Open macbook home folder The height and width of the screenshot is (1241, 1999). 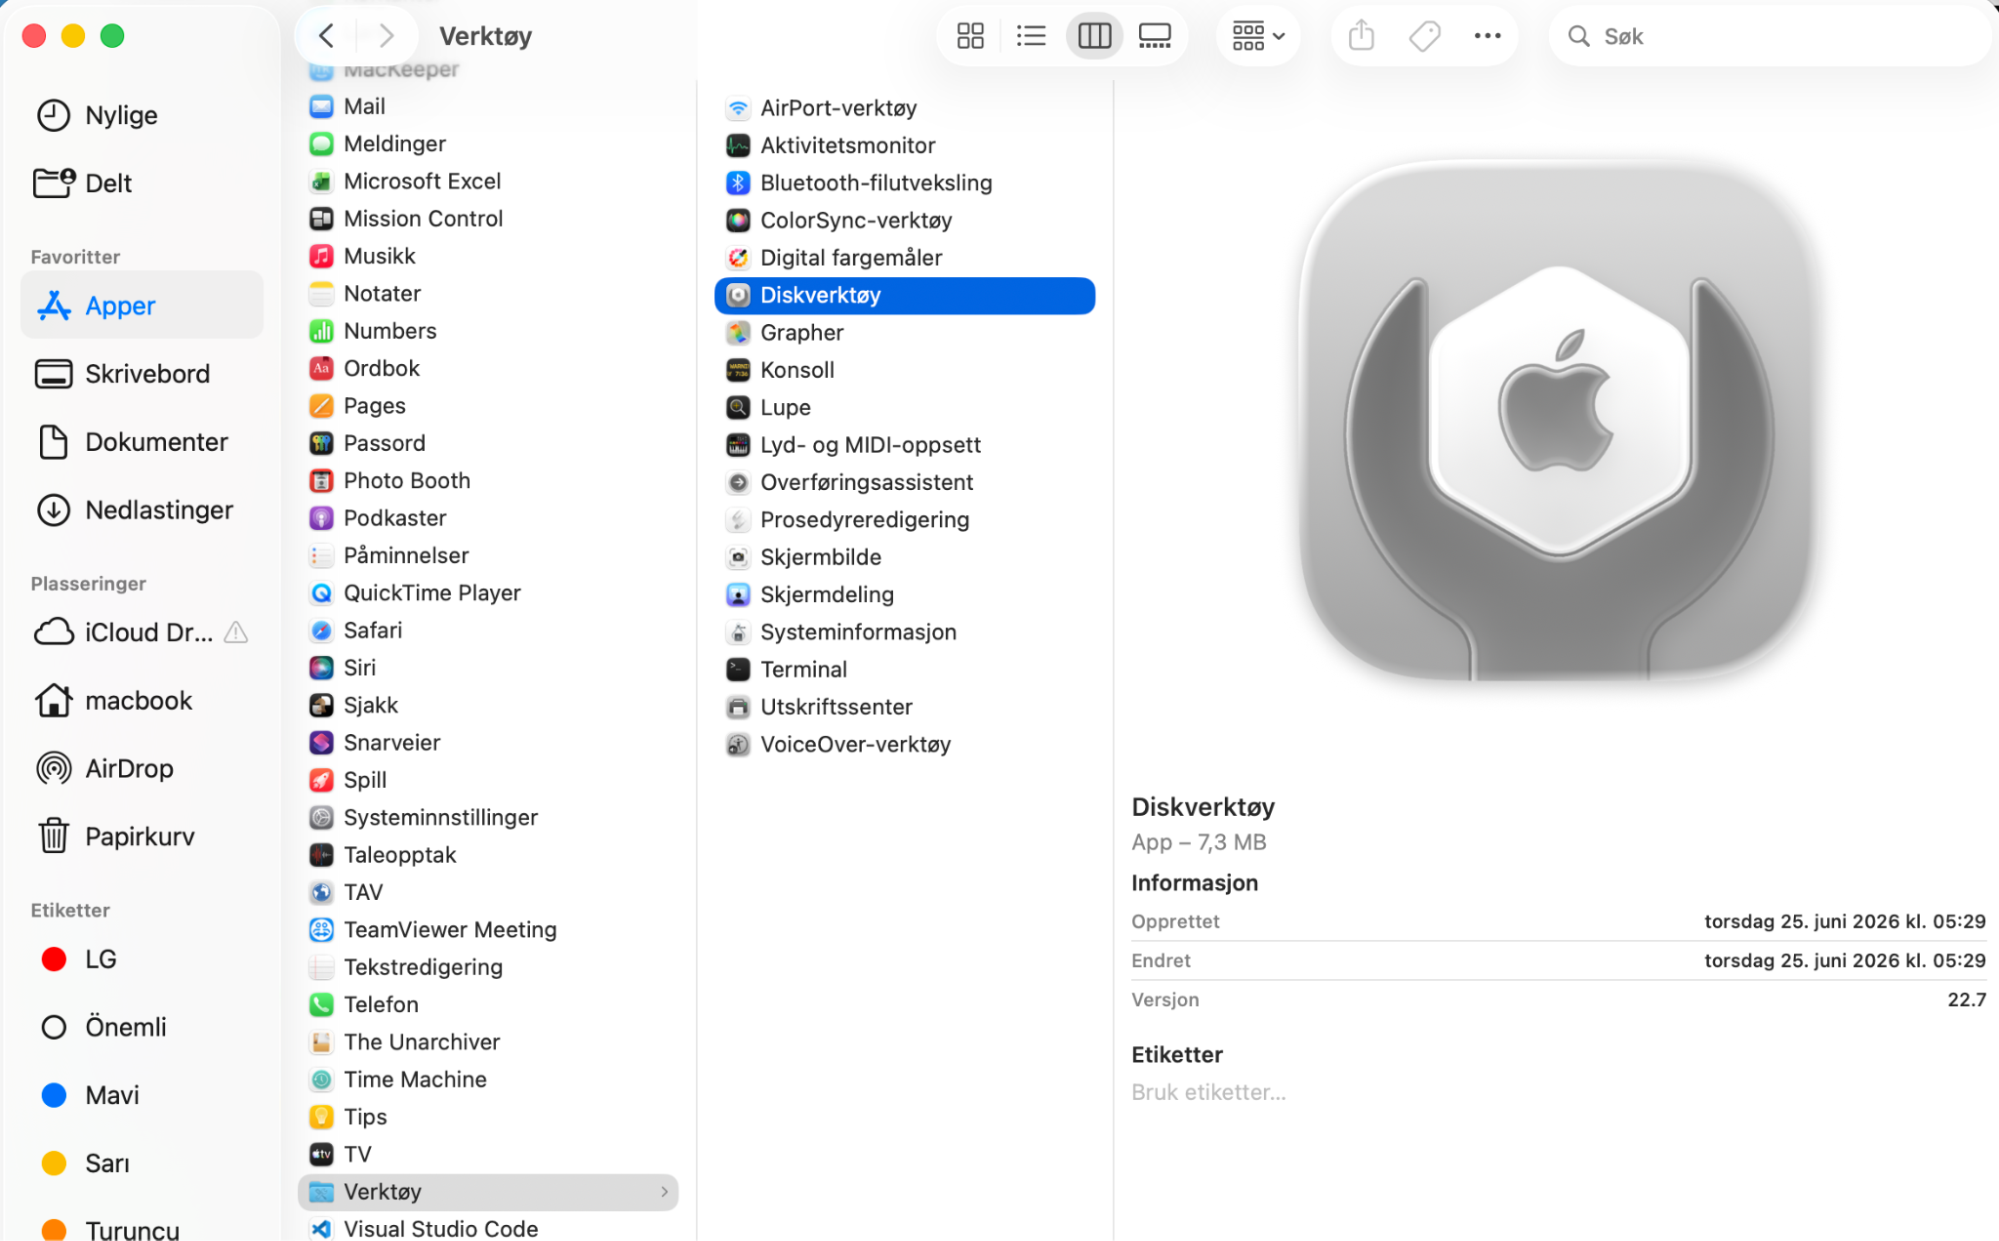coord(141,700)
